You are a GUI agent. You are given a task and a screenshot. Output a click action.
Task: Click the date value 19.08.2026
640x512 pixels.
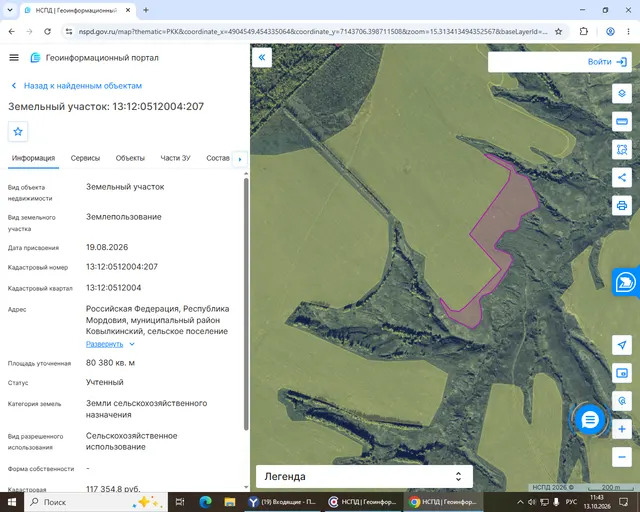point(107,247)
